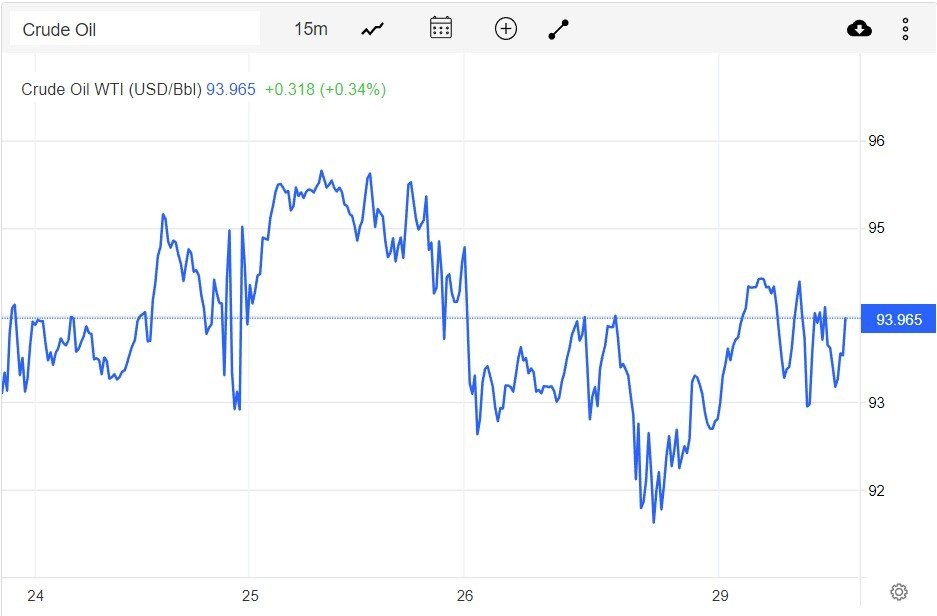Open chart settings gear icon

[898, 592]
